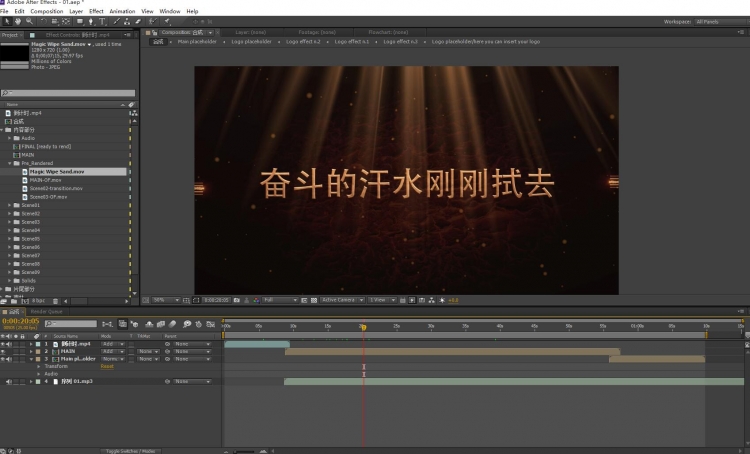This screenshot has height=454, width=750.
Task: Open the Graph Editor in timeline
Action: (x=210, y=324)
